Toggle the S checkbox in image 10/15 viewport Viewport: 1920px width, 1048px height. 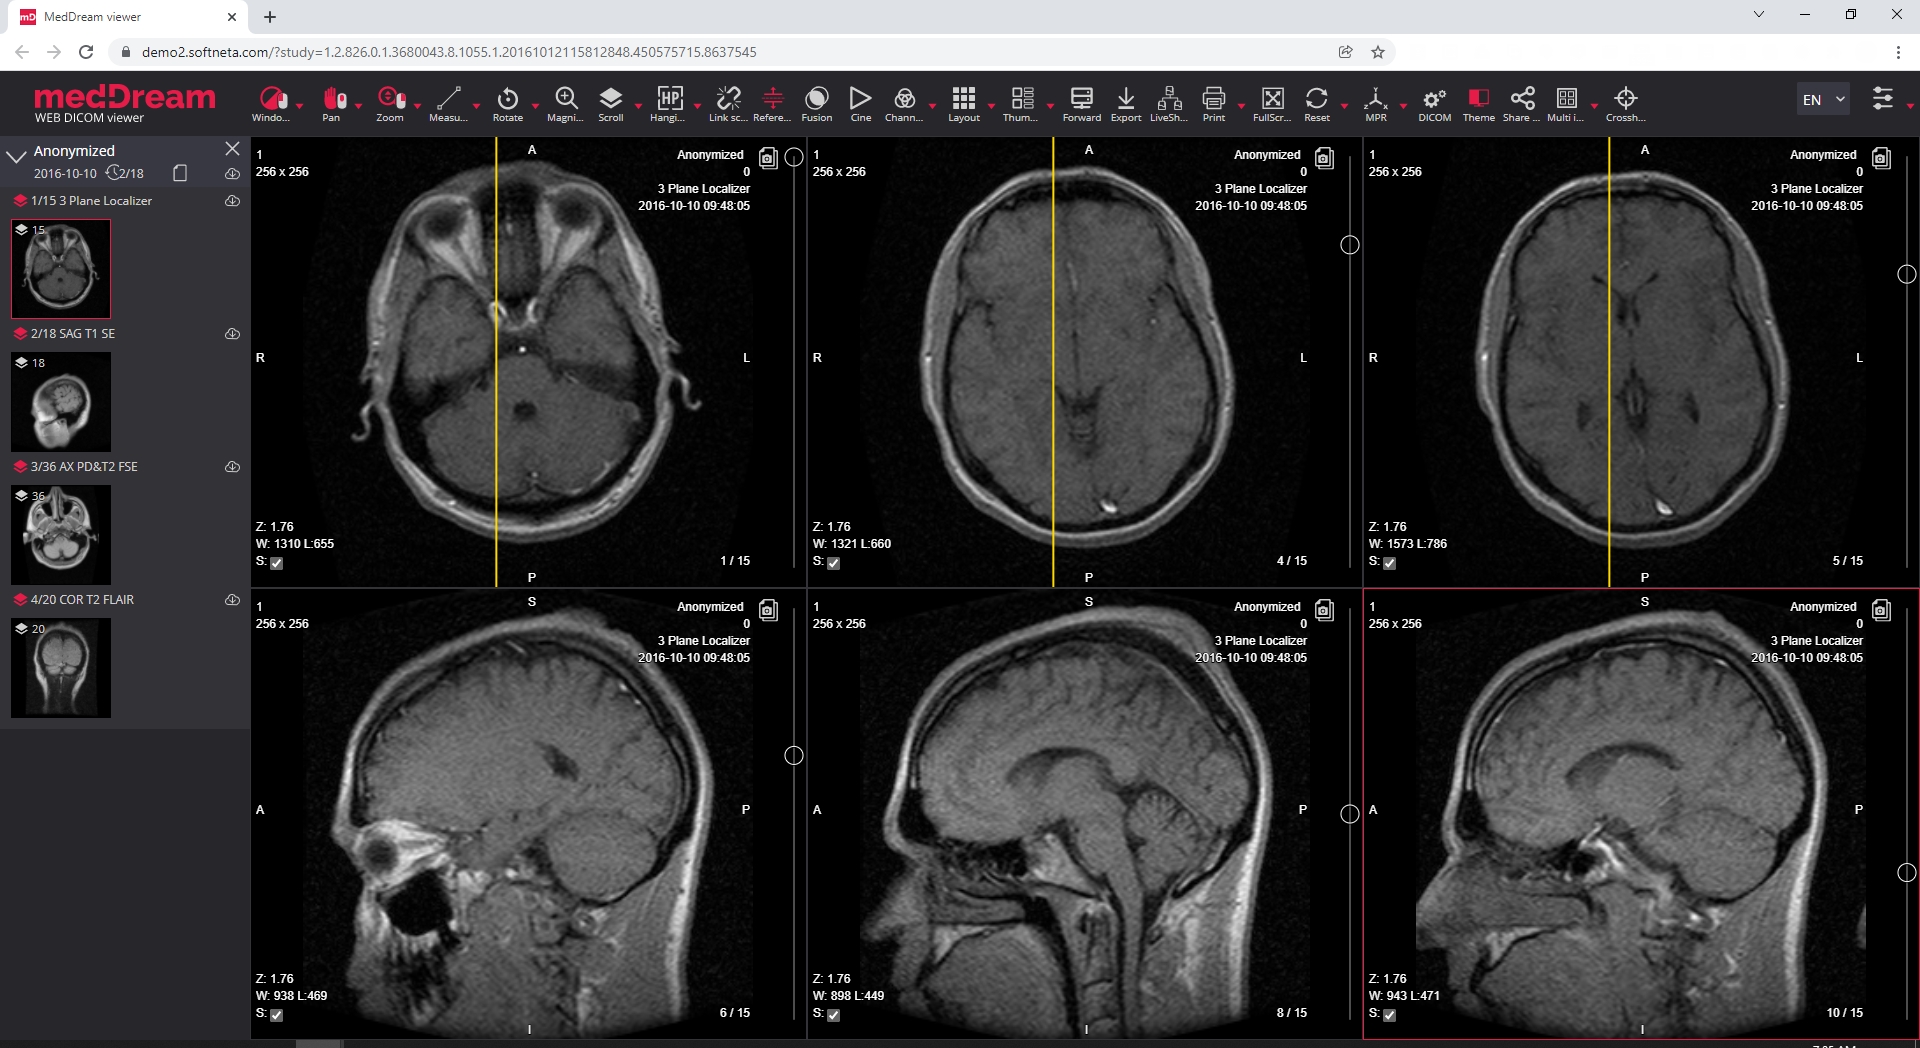pos(1389,1015)
